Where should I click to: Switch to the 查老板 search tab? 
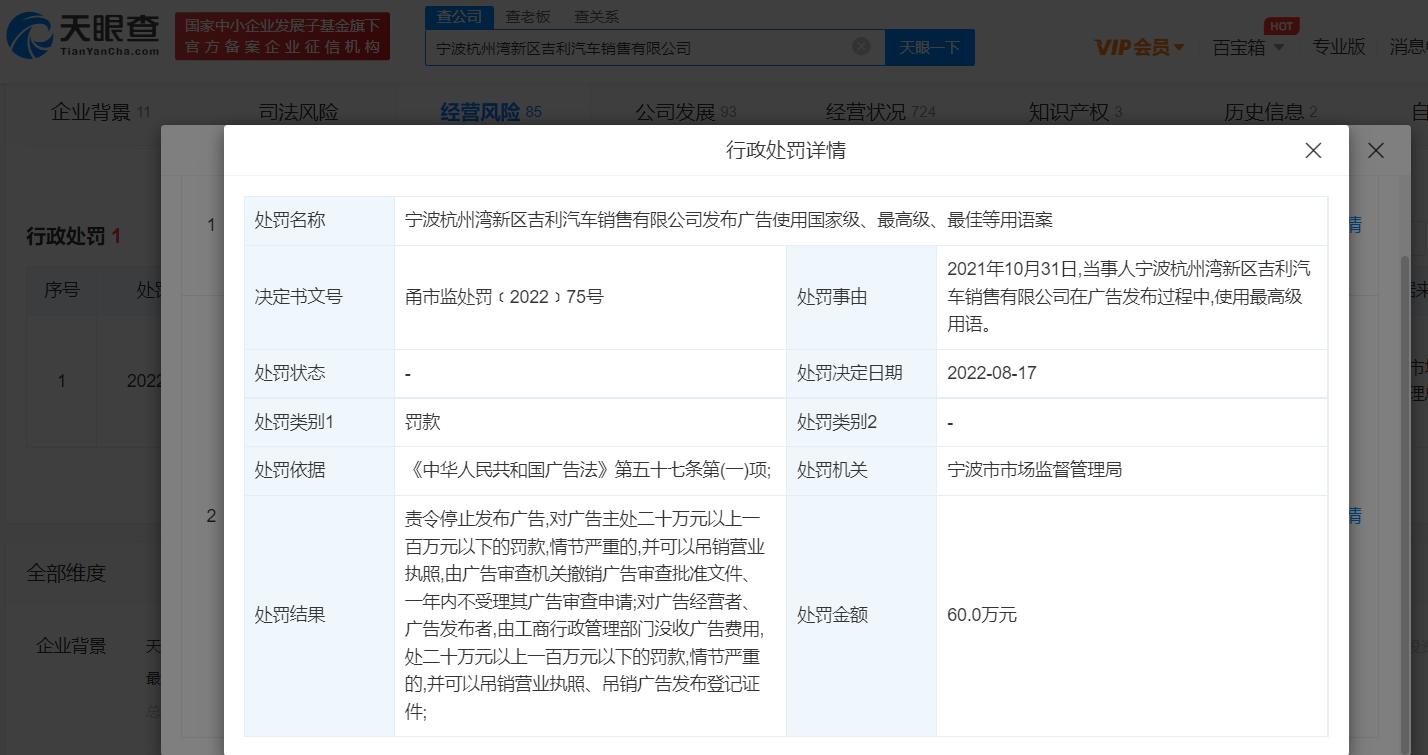(528, 16)
